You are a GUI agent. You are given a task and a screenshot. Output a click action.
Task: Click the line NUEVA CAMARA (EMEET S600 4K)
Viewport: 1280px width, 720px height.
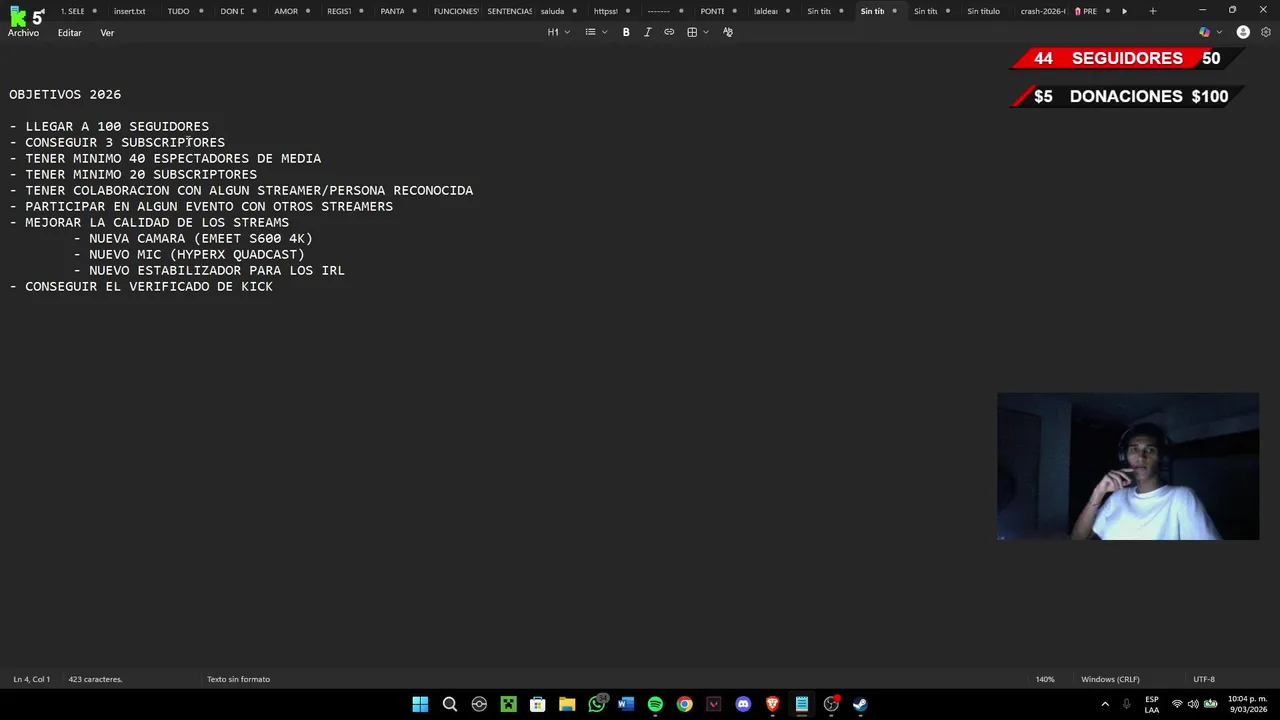(x=201, y=238)
